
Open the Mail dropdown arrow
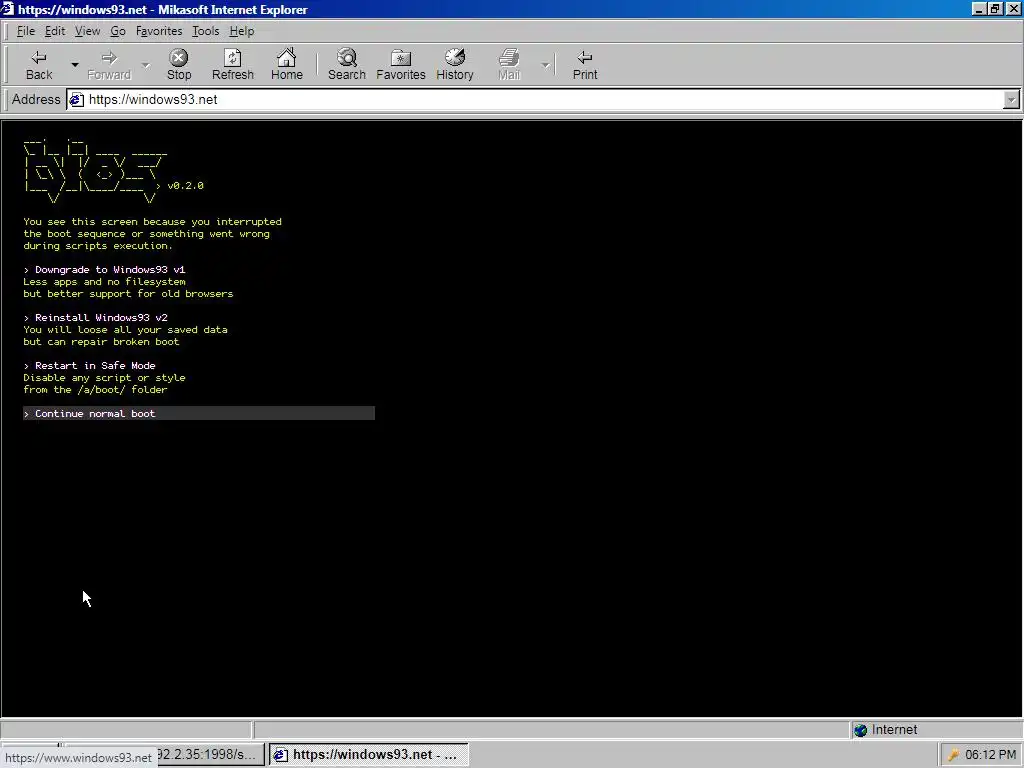point(545,65)
